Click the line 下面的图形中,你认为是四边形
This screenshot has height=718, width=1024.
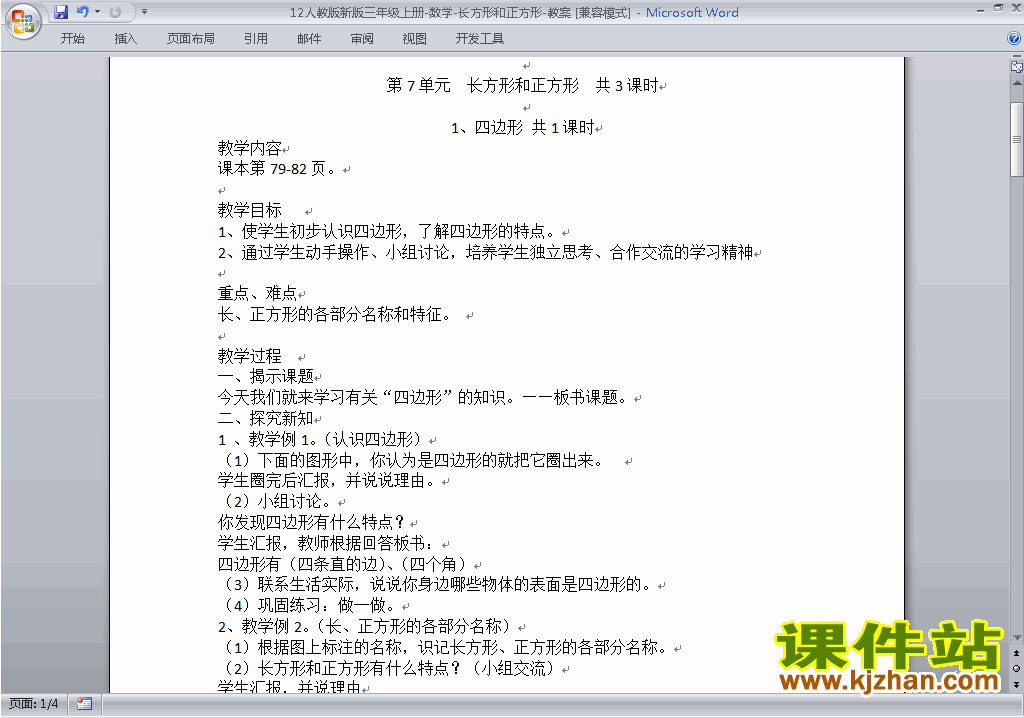[x=412, y=460]
